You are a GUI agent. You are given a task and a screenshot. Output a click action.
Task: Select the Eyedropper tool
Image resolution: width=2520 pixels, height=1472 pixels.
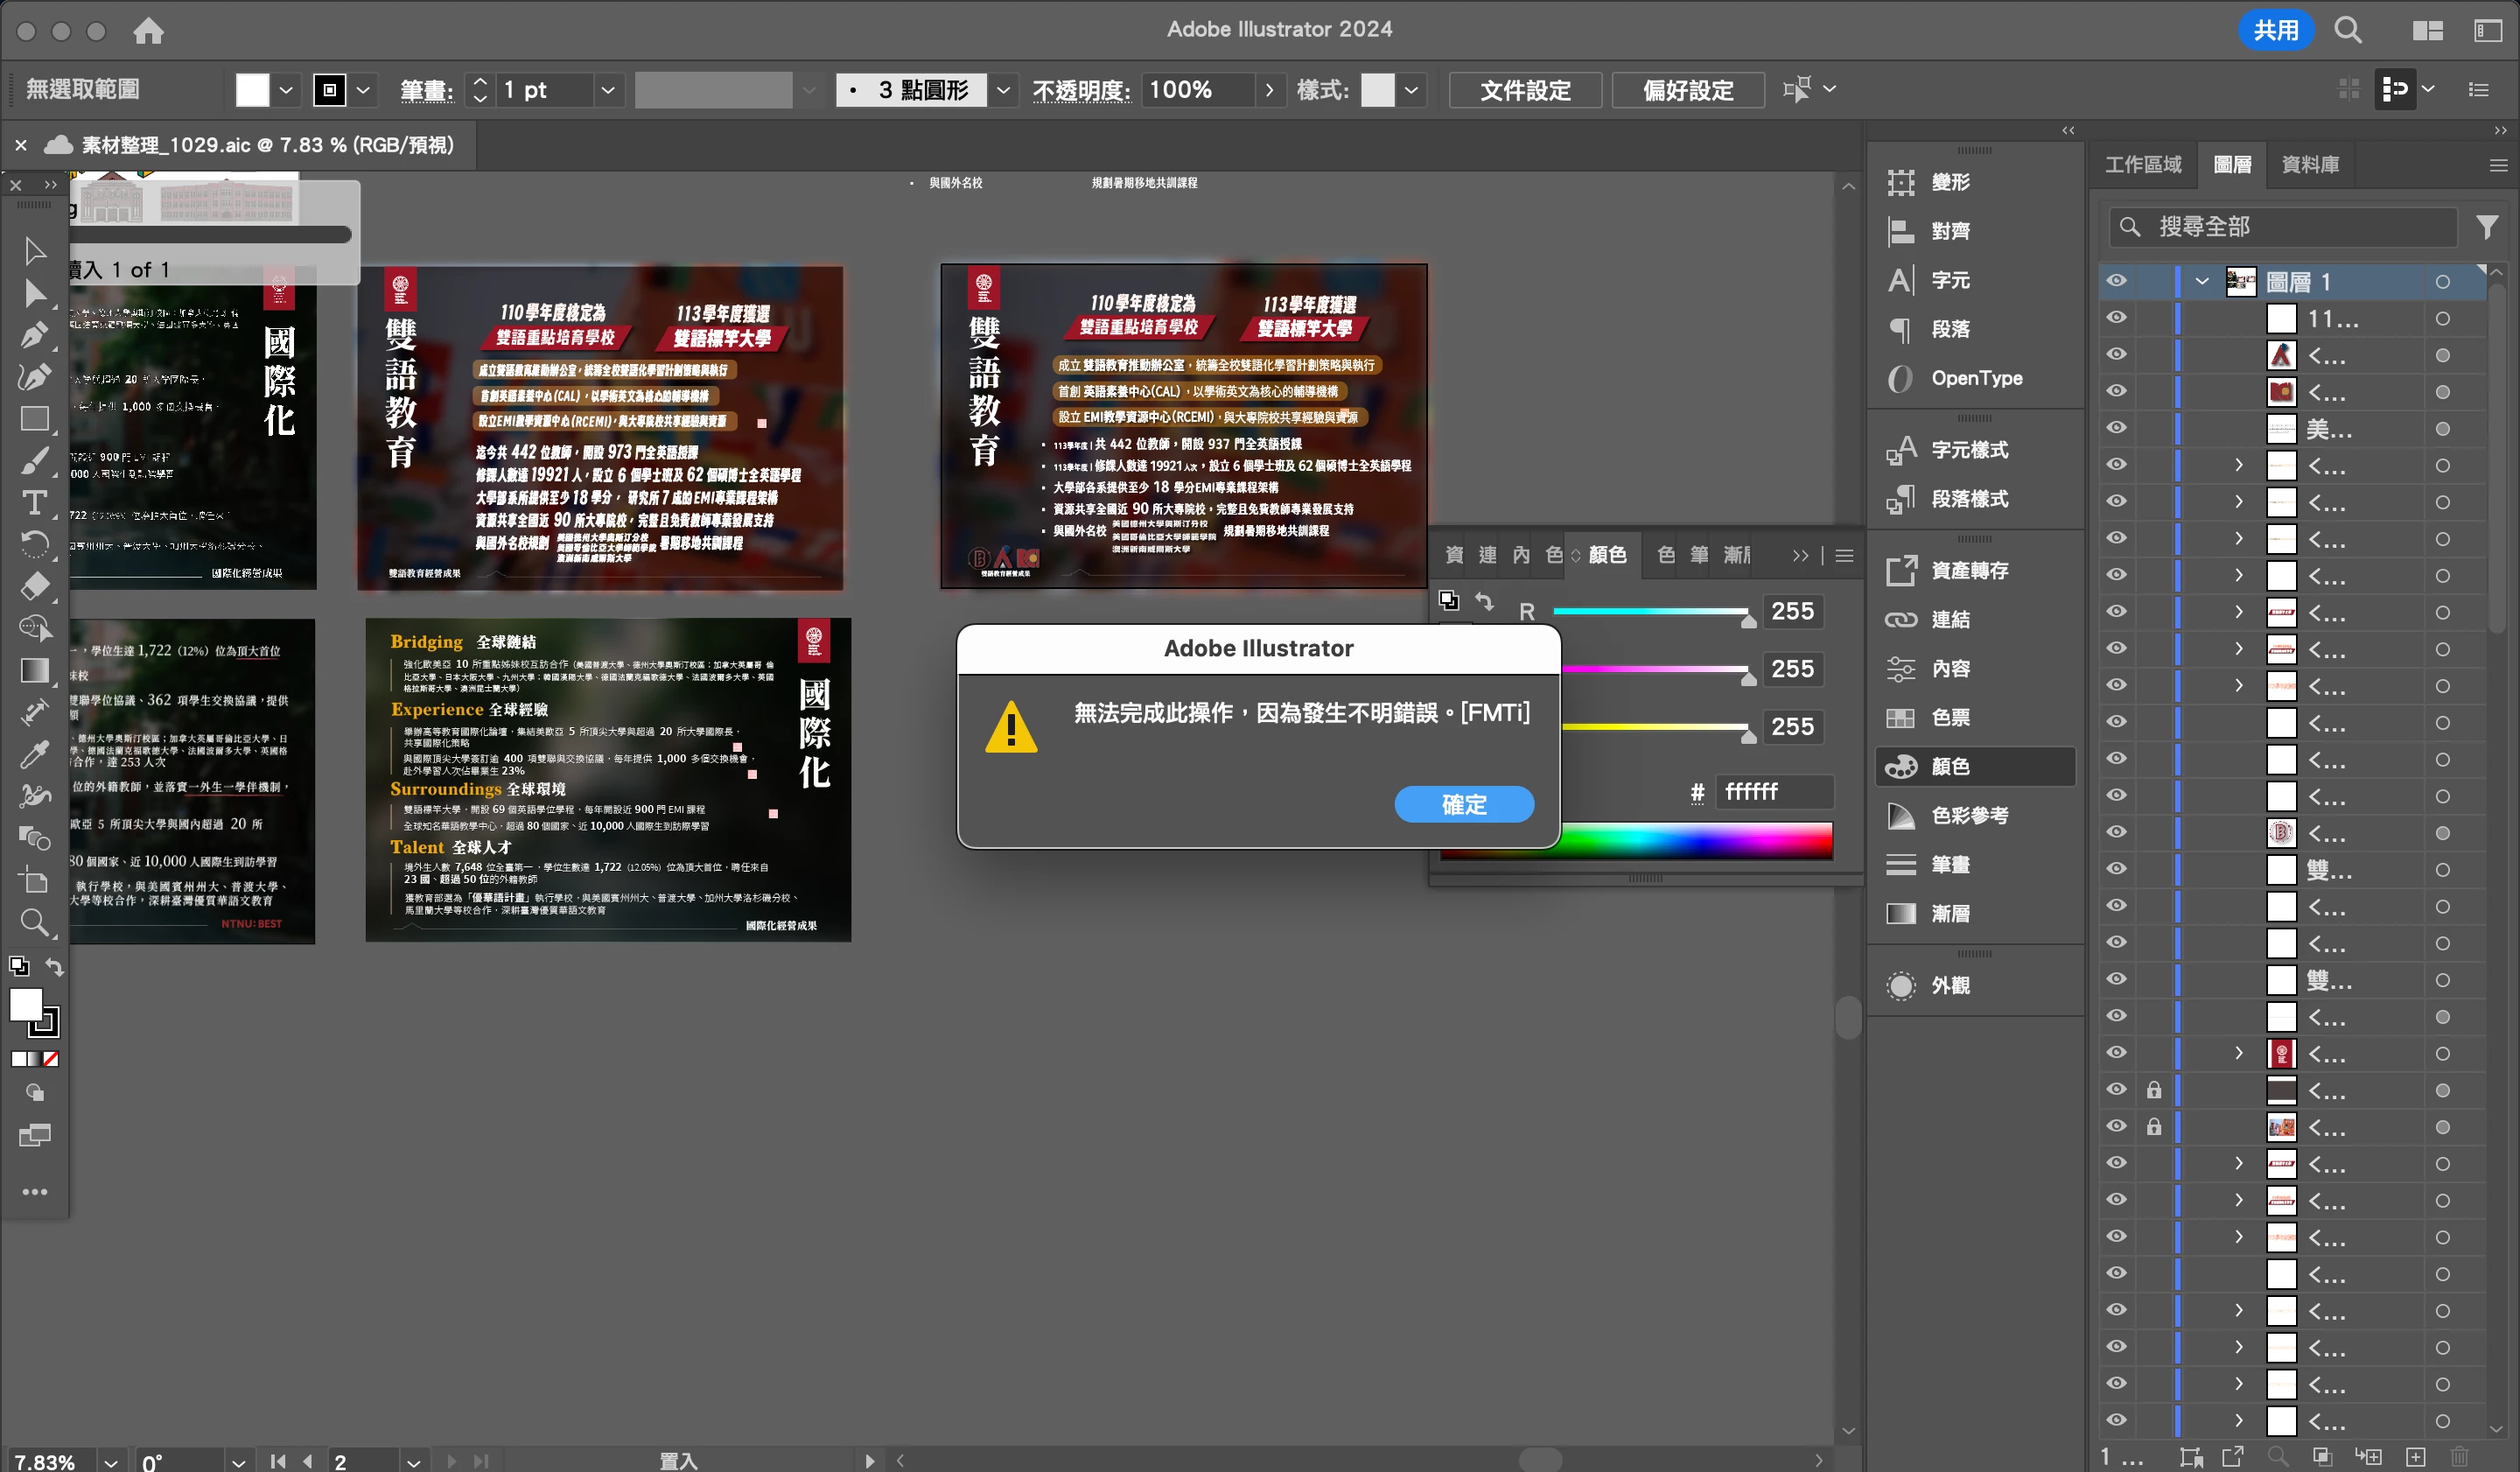(35, 754)
